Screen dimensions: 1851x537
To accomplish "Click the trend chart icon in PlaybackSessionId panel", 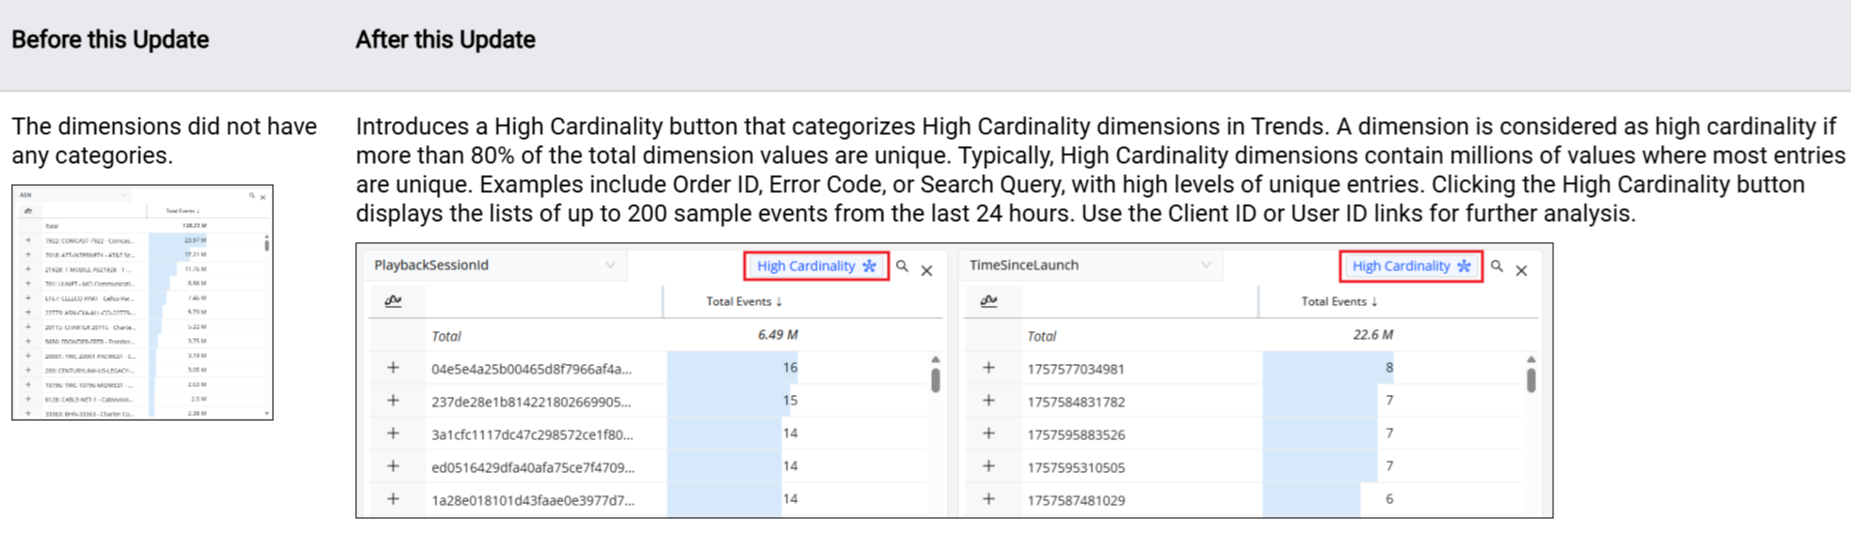I will (x=393, y=301).
